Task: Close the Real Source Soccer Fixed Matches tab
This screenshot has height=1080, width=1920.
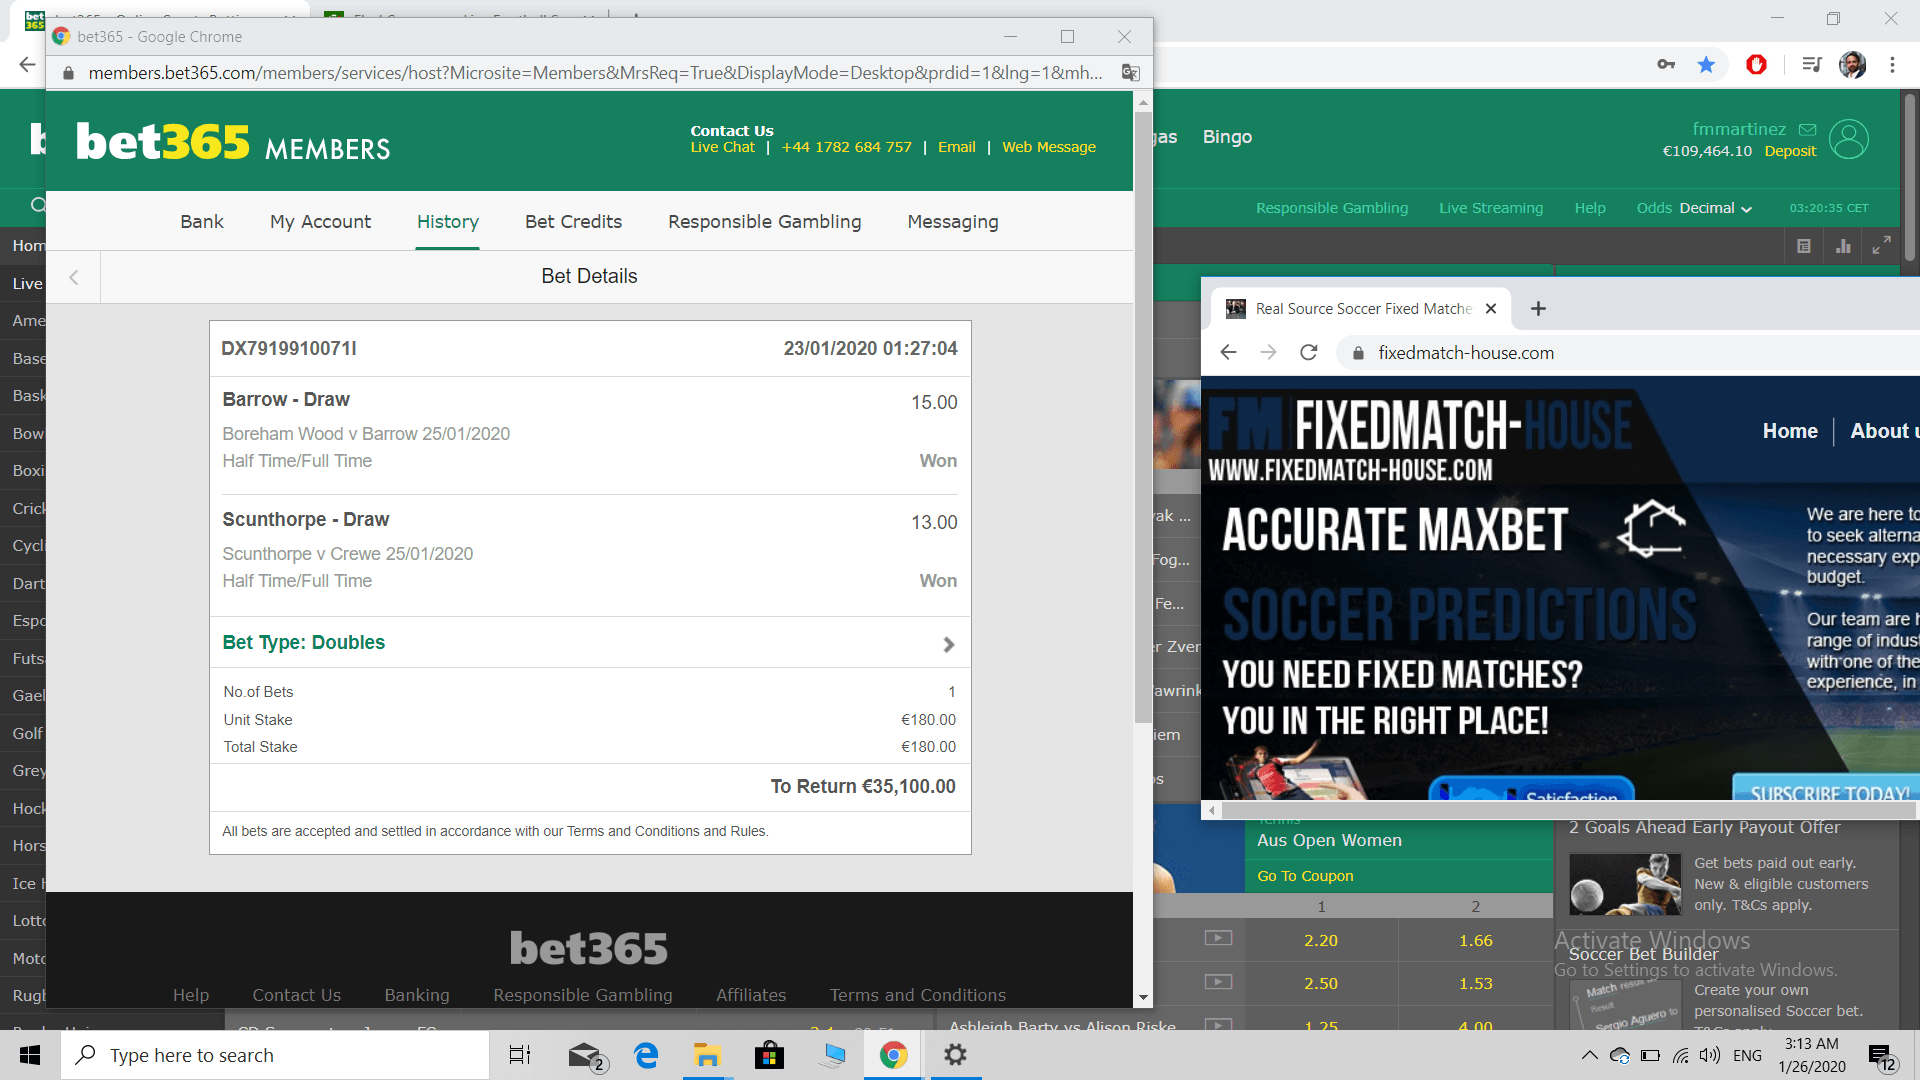Action: point(1491,308)
